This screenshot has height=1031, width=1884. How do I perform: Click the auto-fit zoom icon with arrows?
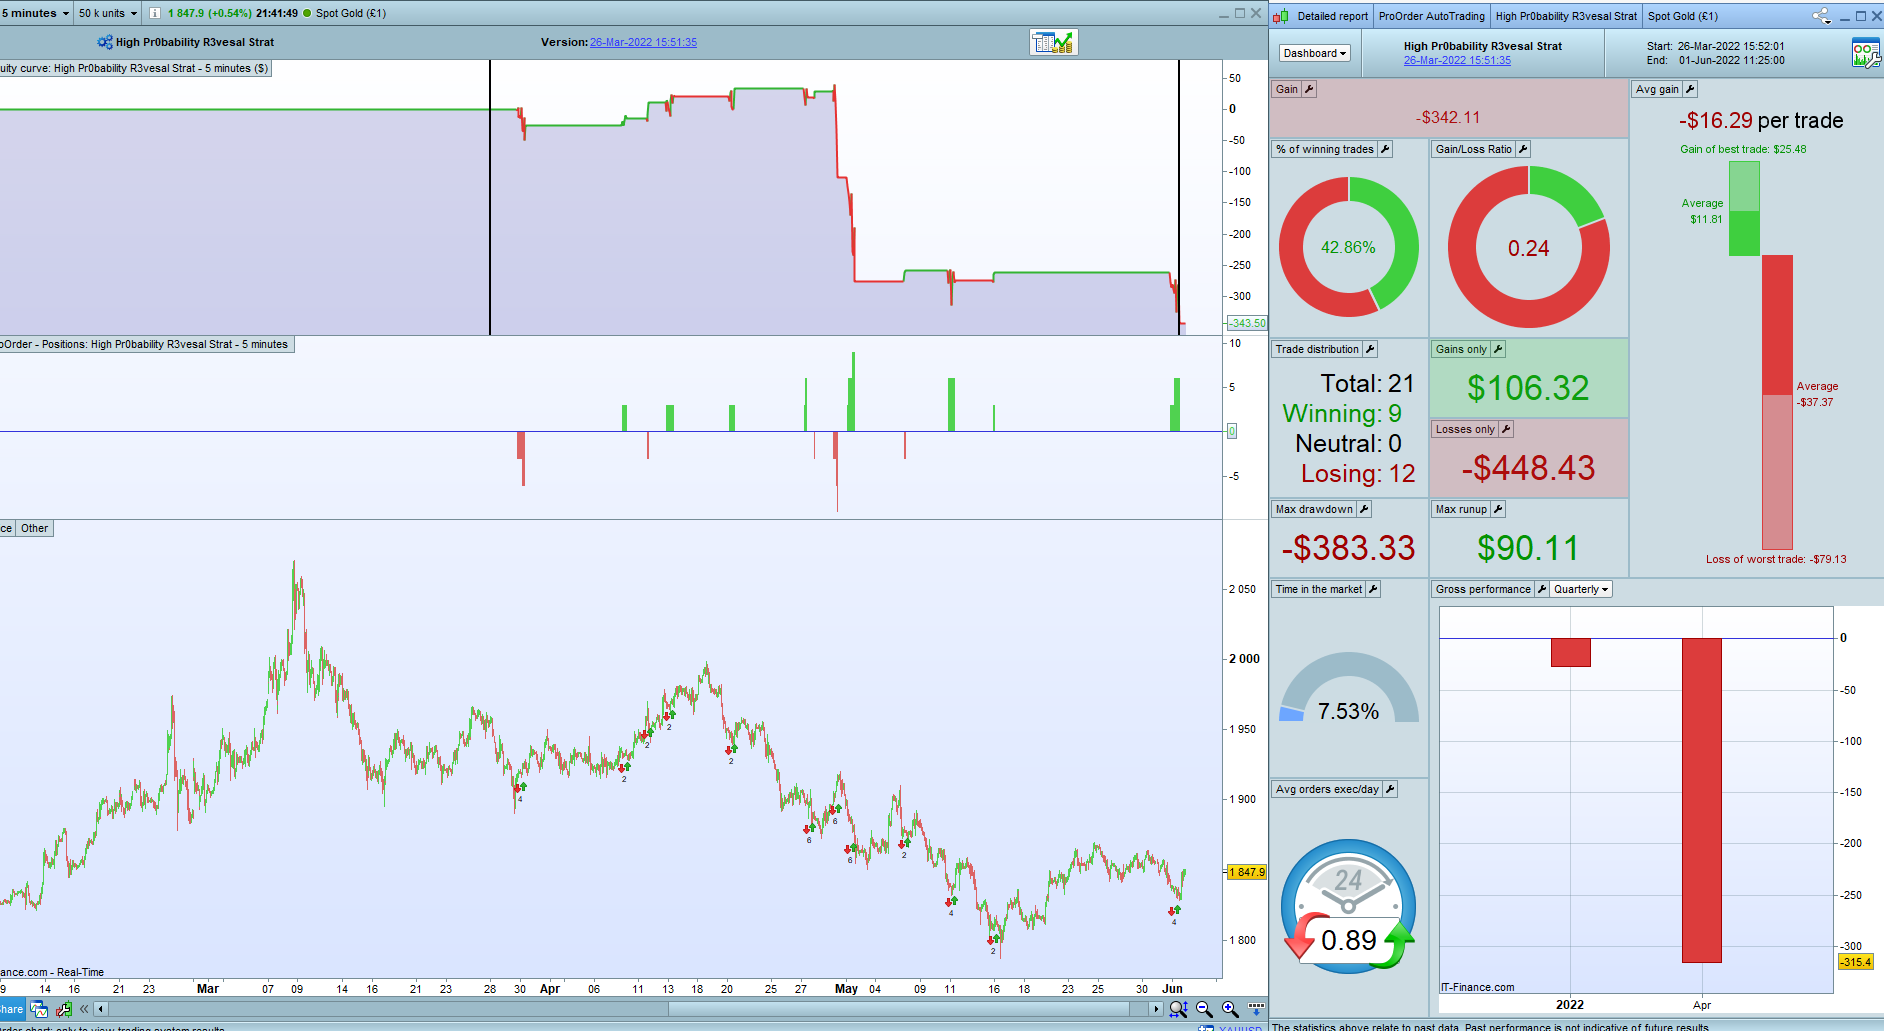pyautogui.click(x=1179, y=1009)
